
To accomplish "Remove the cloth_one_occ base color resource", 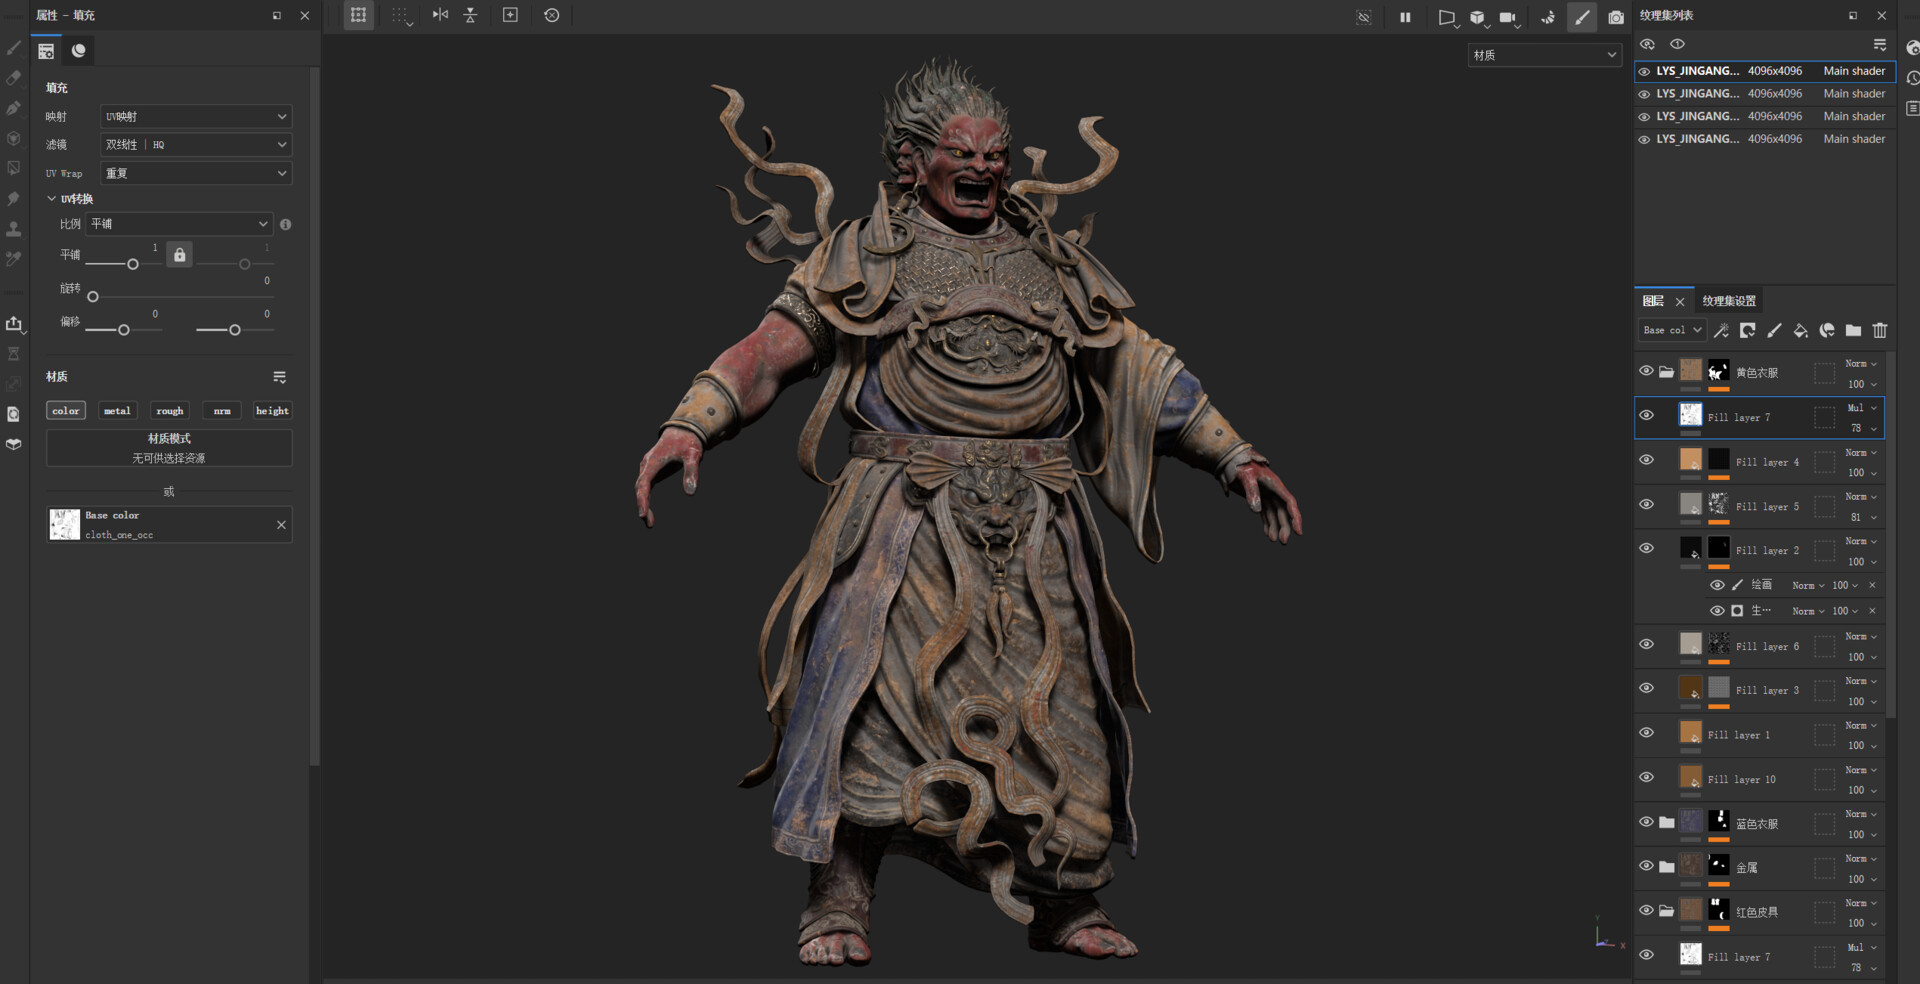I will click(x=281, y=524).
